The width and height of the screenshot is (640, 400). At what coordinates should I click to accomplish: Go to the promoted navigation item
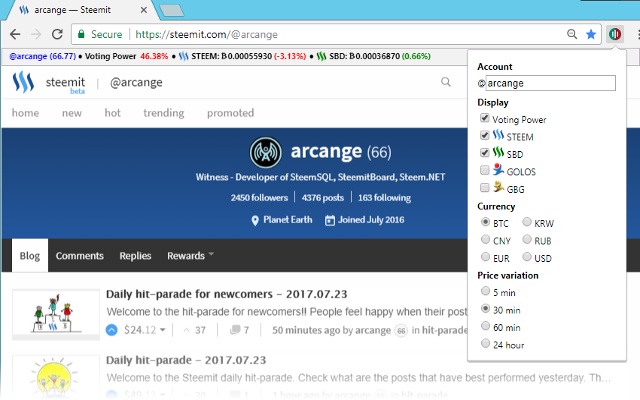[x=231, y=113]
